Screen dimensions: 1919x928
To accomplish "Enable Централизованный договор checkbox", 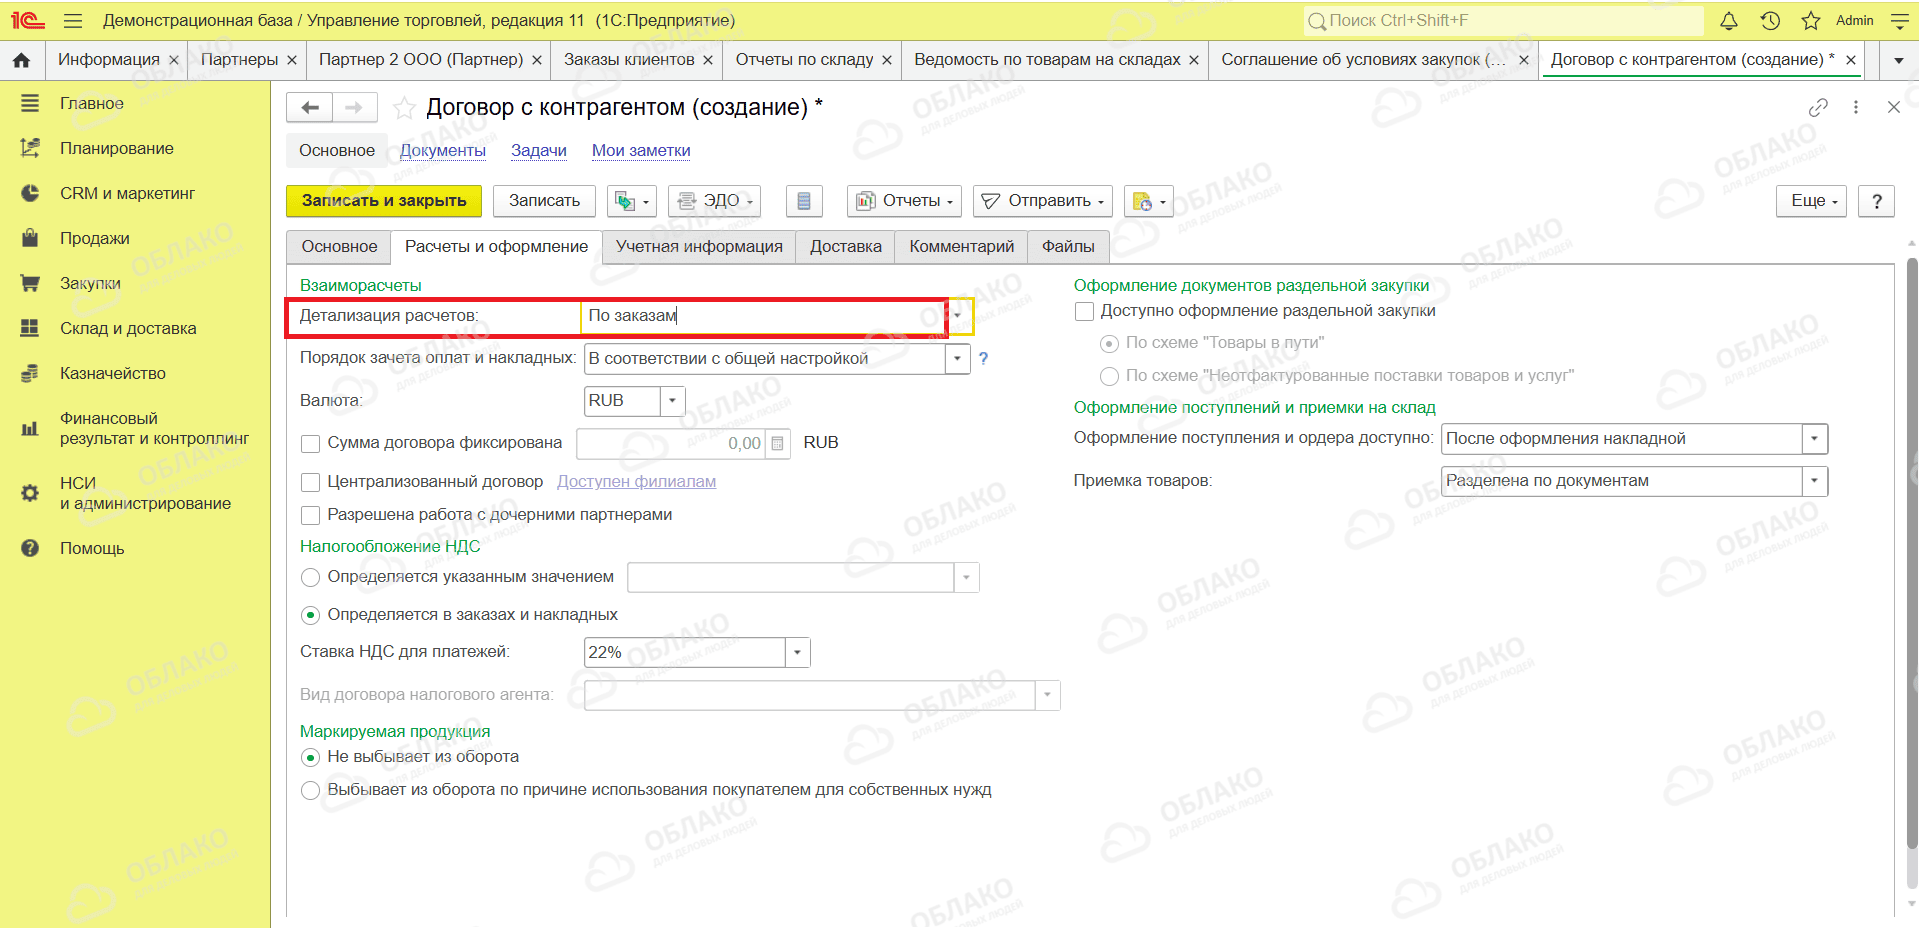I will click(311, 482).
